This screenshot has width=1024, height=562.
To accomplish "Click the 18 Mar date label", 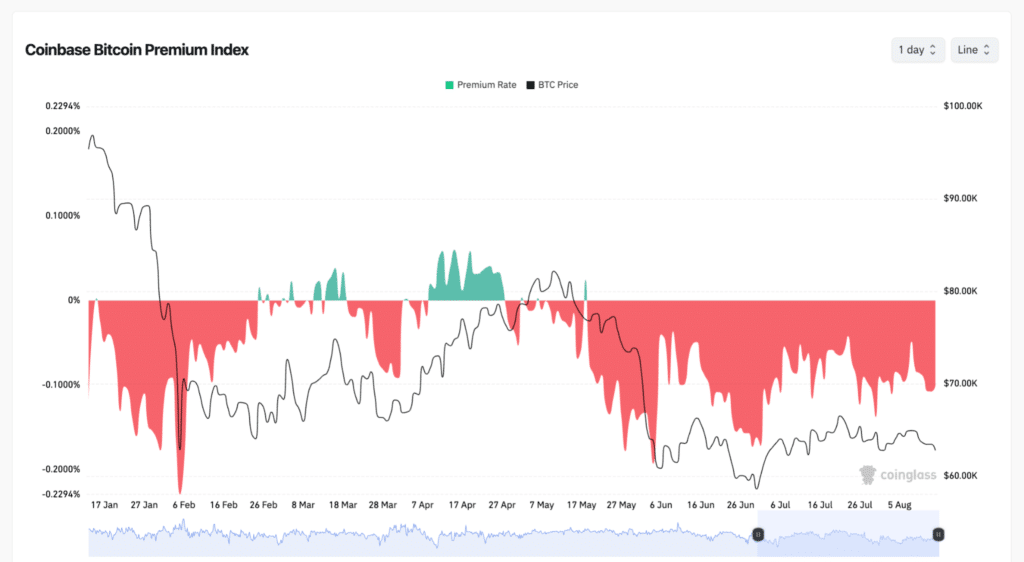I will (343, 505).
